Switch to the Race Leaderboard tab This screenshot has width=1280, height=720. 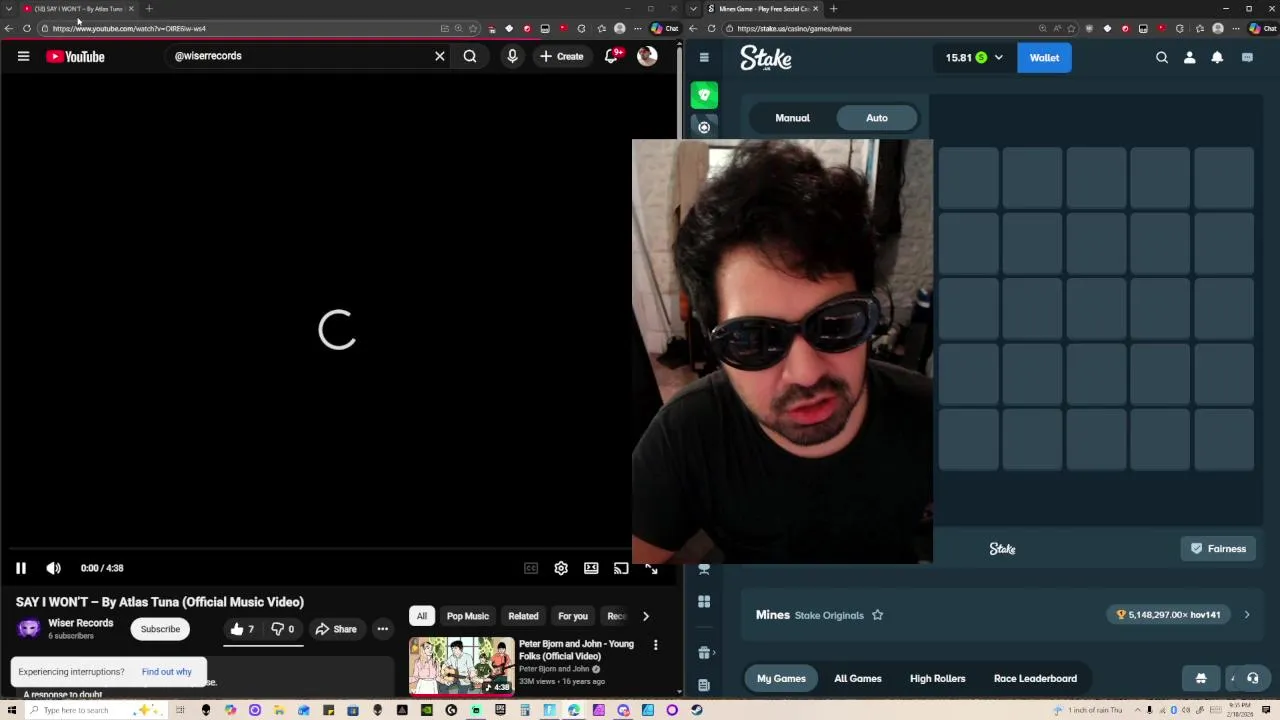click(x=1035, y=679)
